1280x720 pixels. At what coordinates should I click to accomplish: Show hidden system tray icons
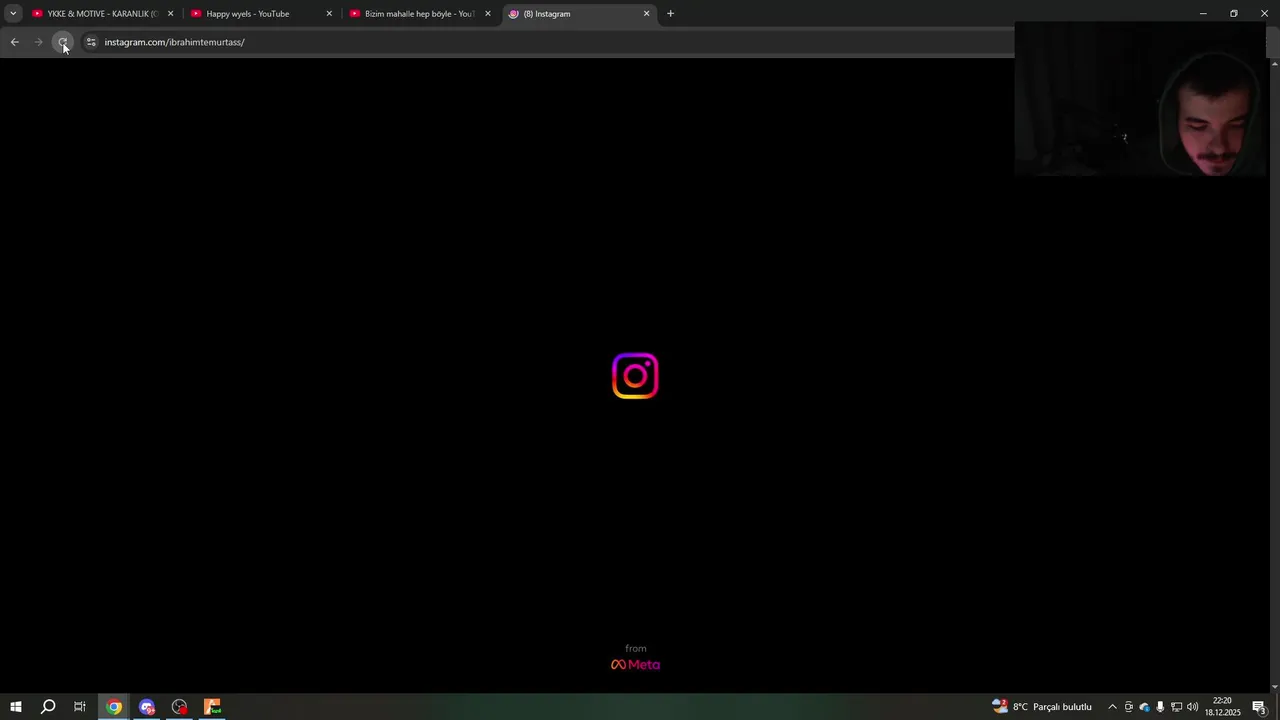tap(1112, 707)
